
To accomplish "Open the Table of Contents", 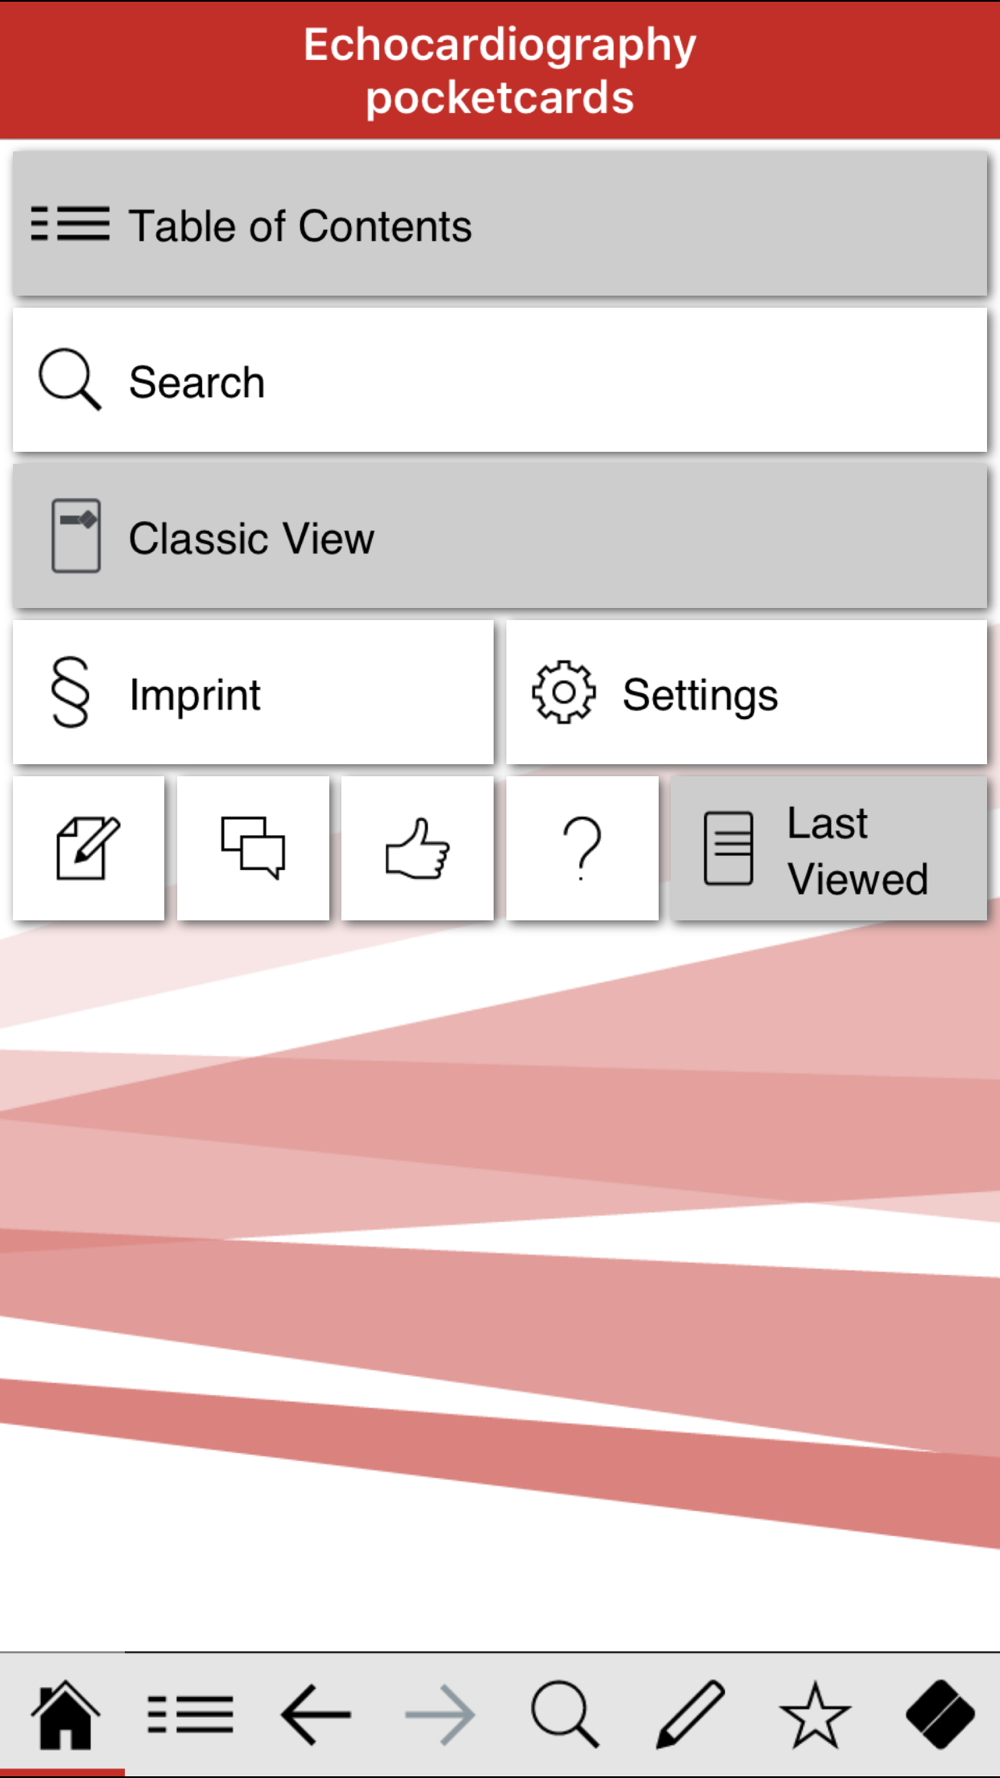I will point(500,224).
